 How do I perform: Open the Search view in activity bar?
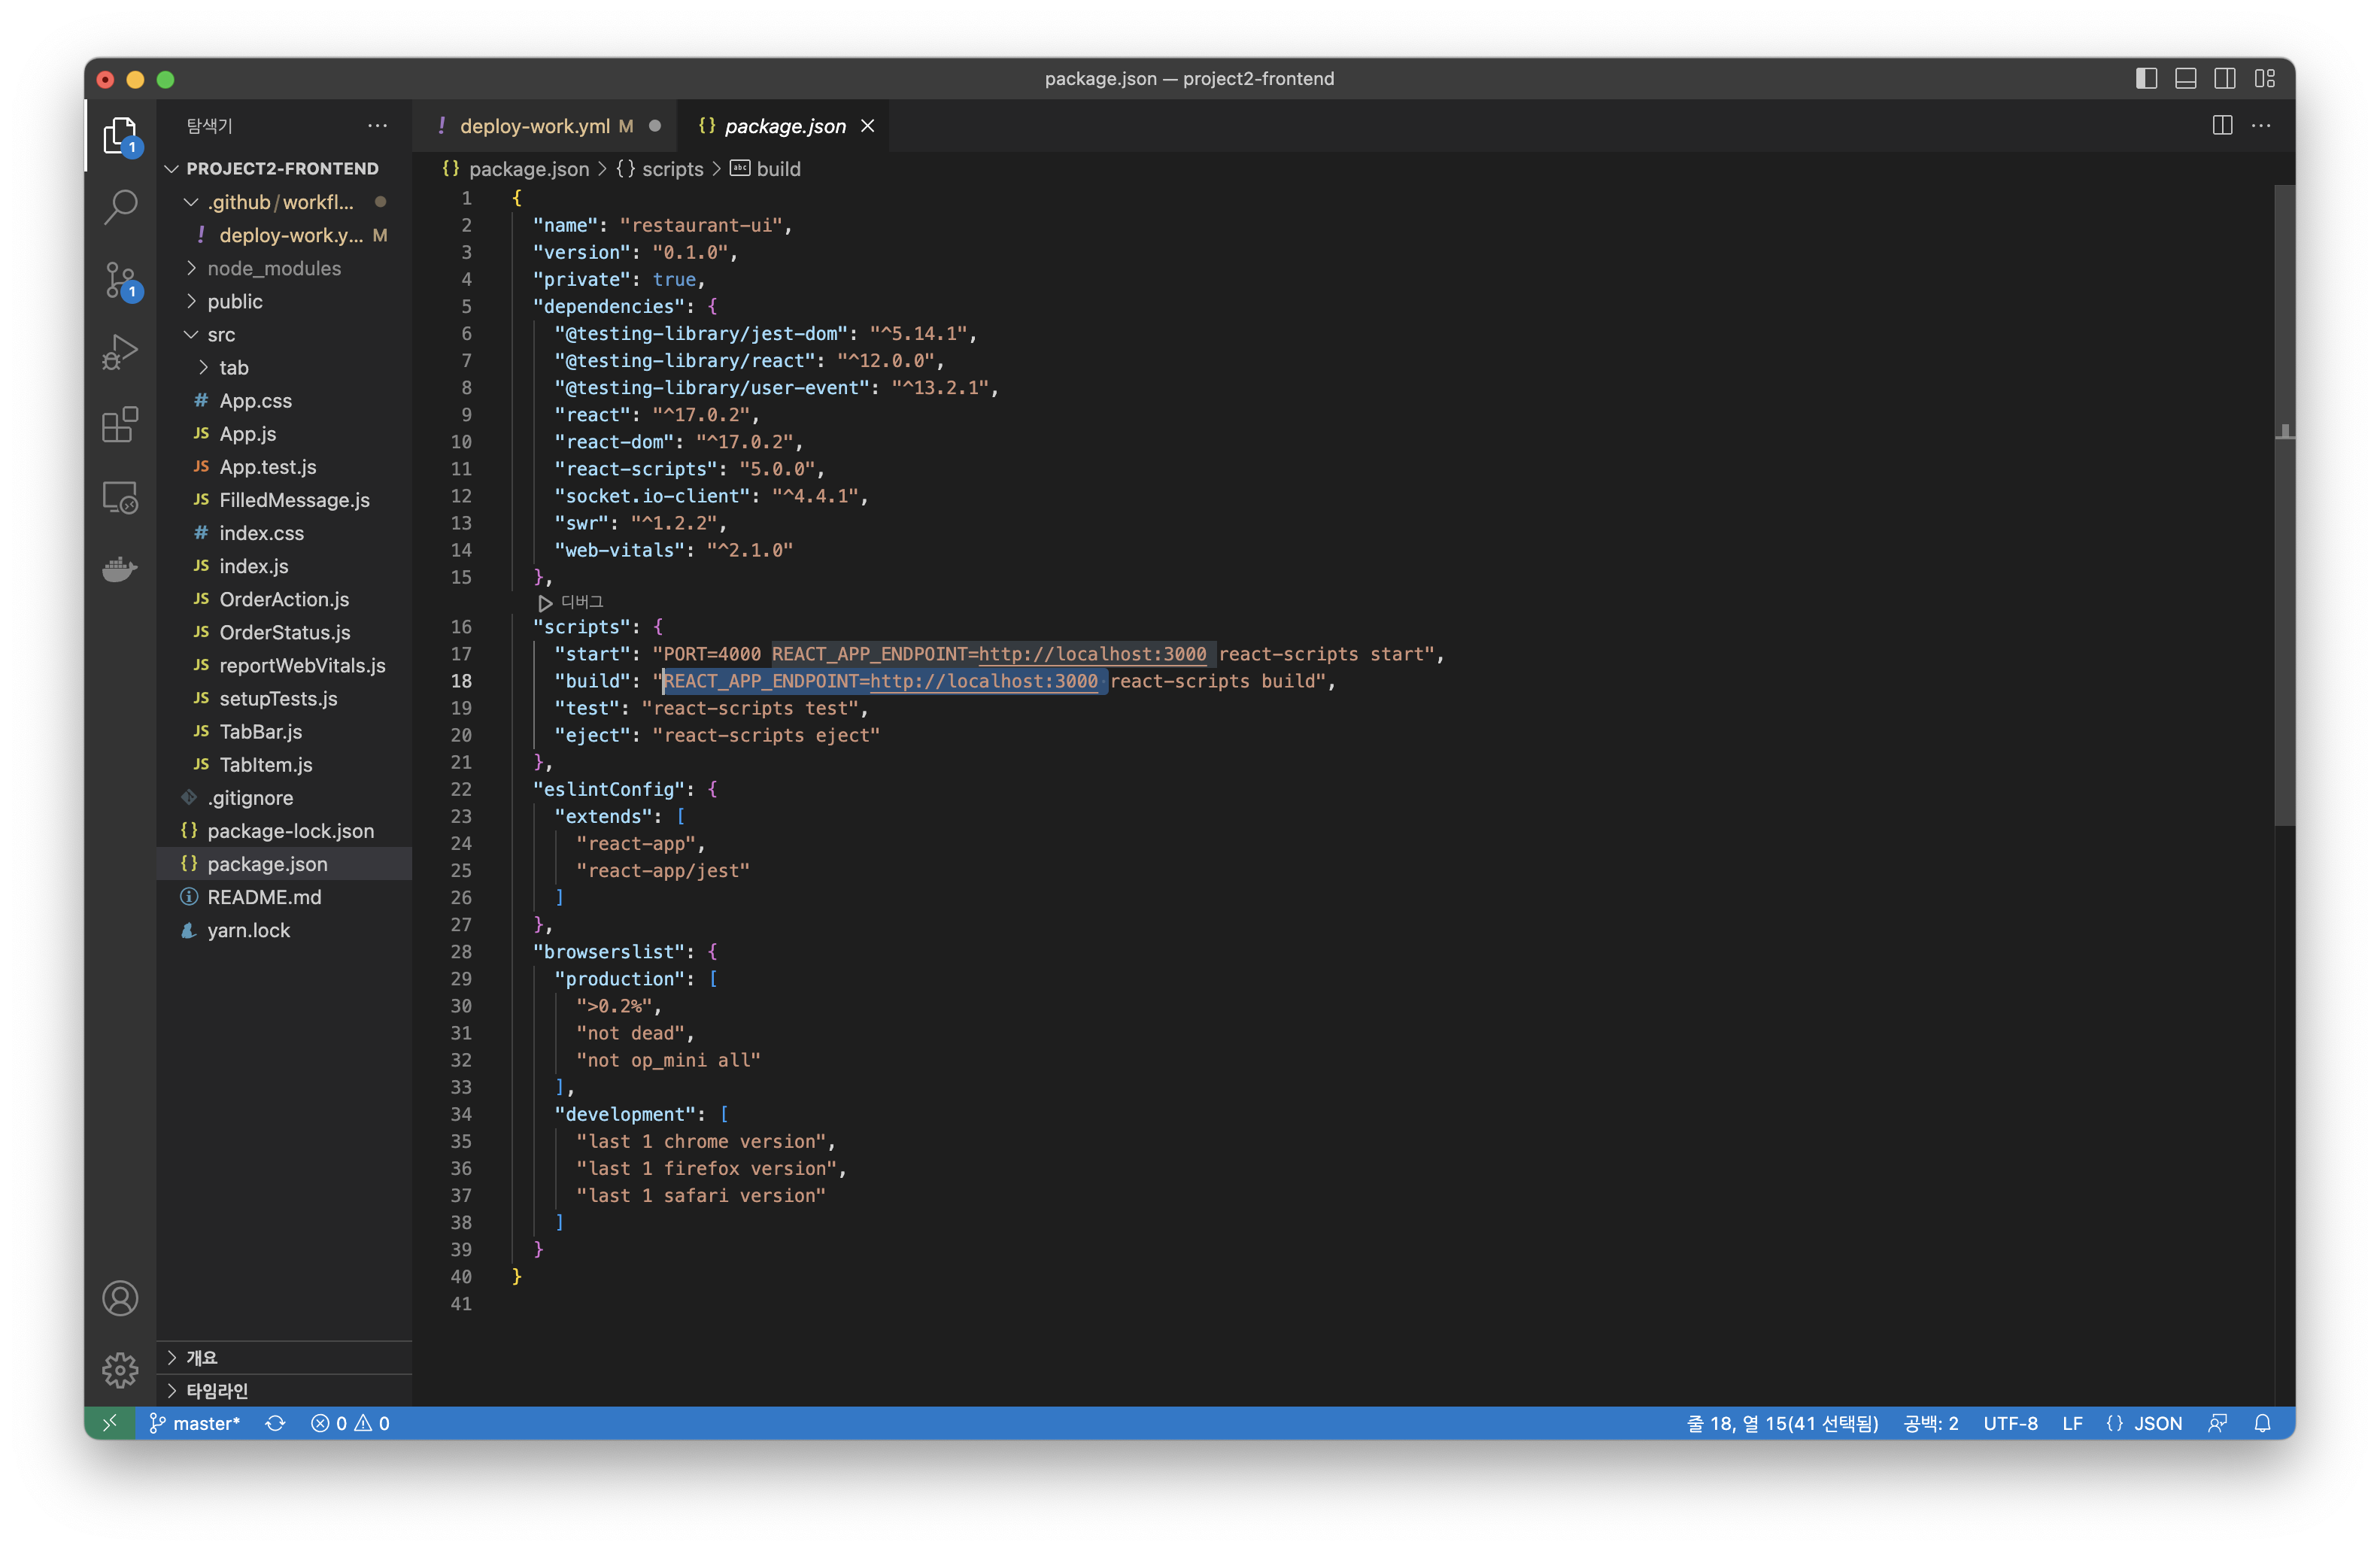(120, 207)
